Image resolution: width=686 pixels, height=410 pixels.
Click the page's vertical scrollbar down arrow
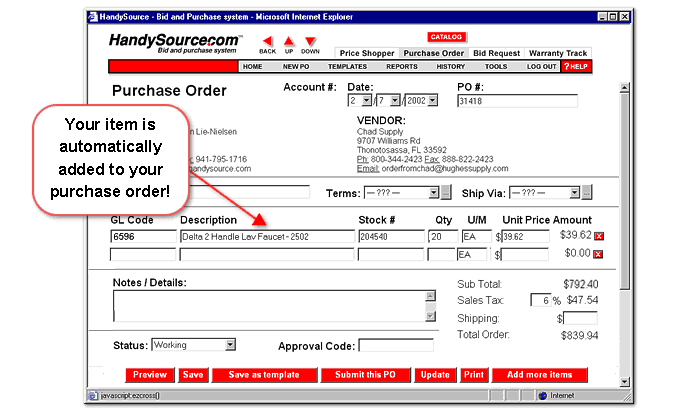click(625, 381)
